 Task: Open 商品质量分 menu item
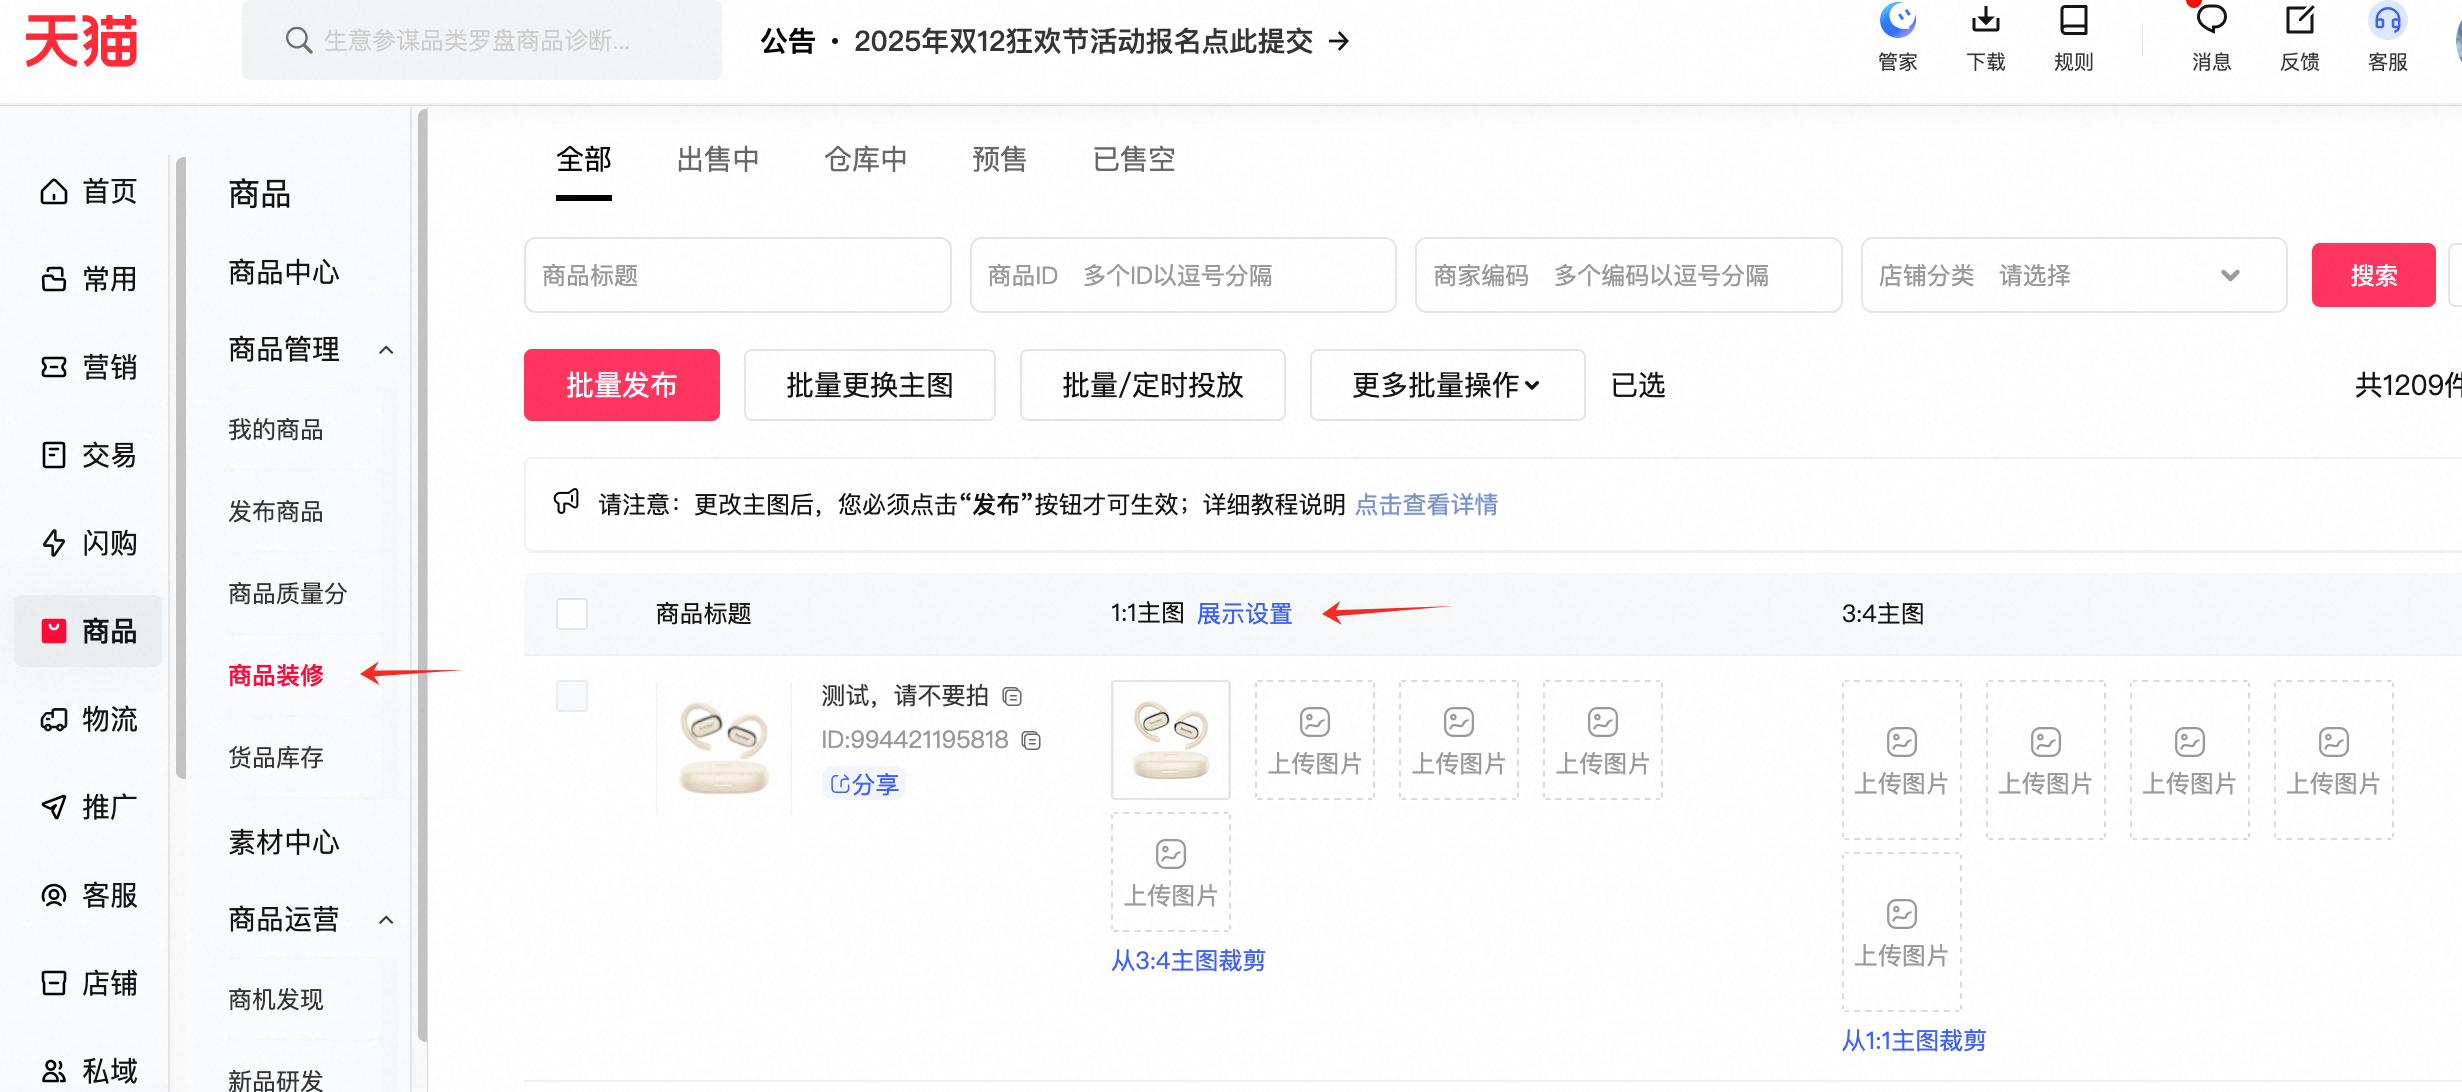click(x=288, y=594)
